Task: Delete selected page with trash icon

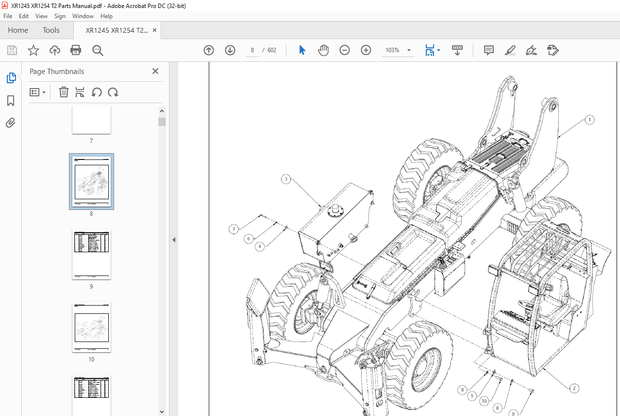Action: pyautogui.click(x=64, y=92)
